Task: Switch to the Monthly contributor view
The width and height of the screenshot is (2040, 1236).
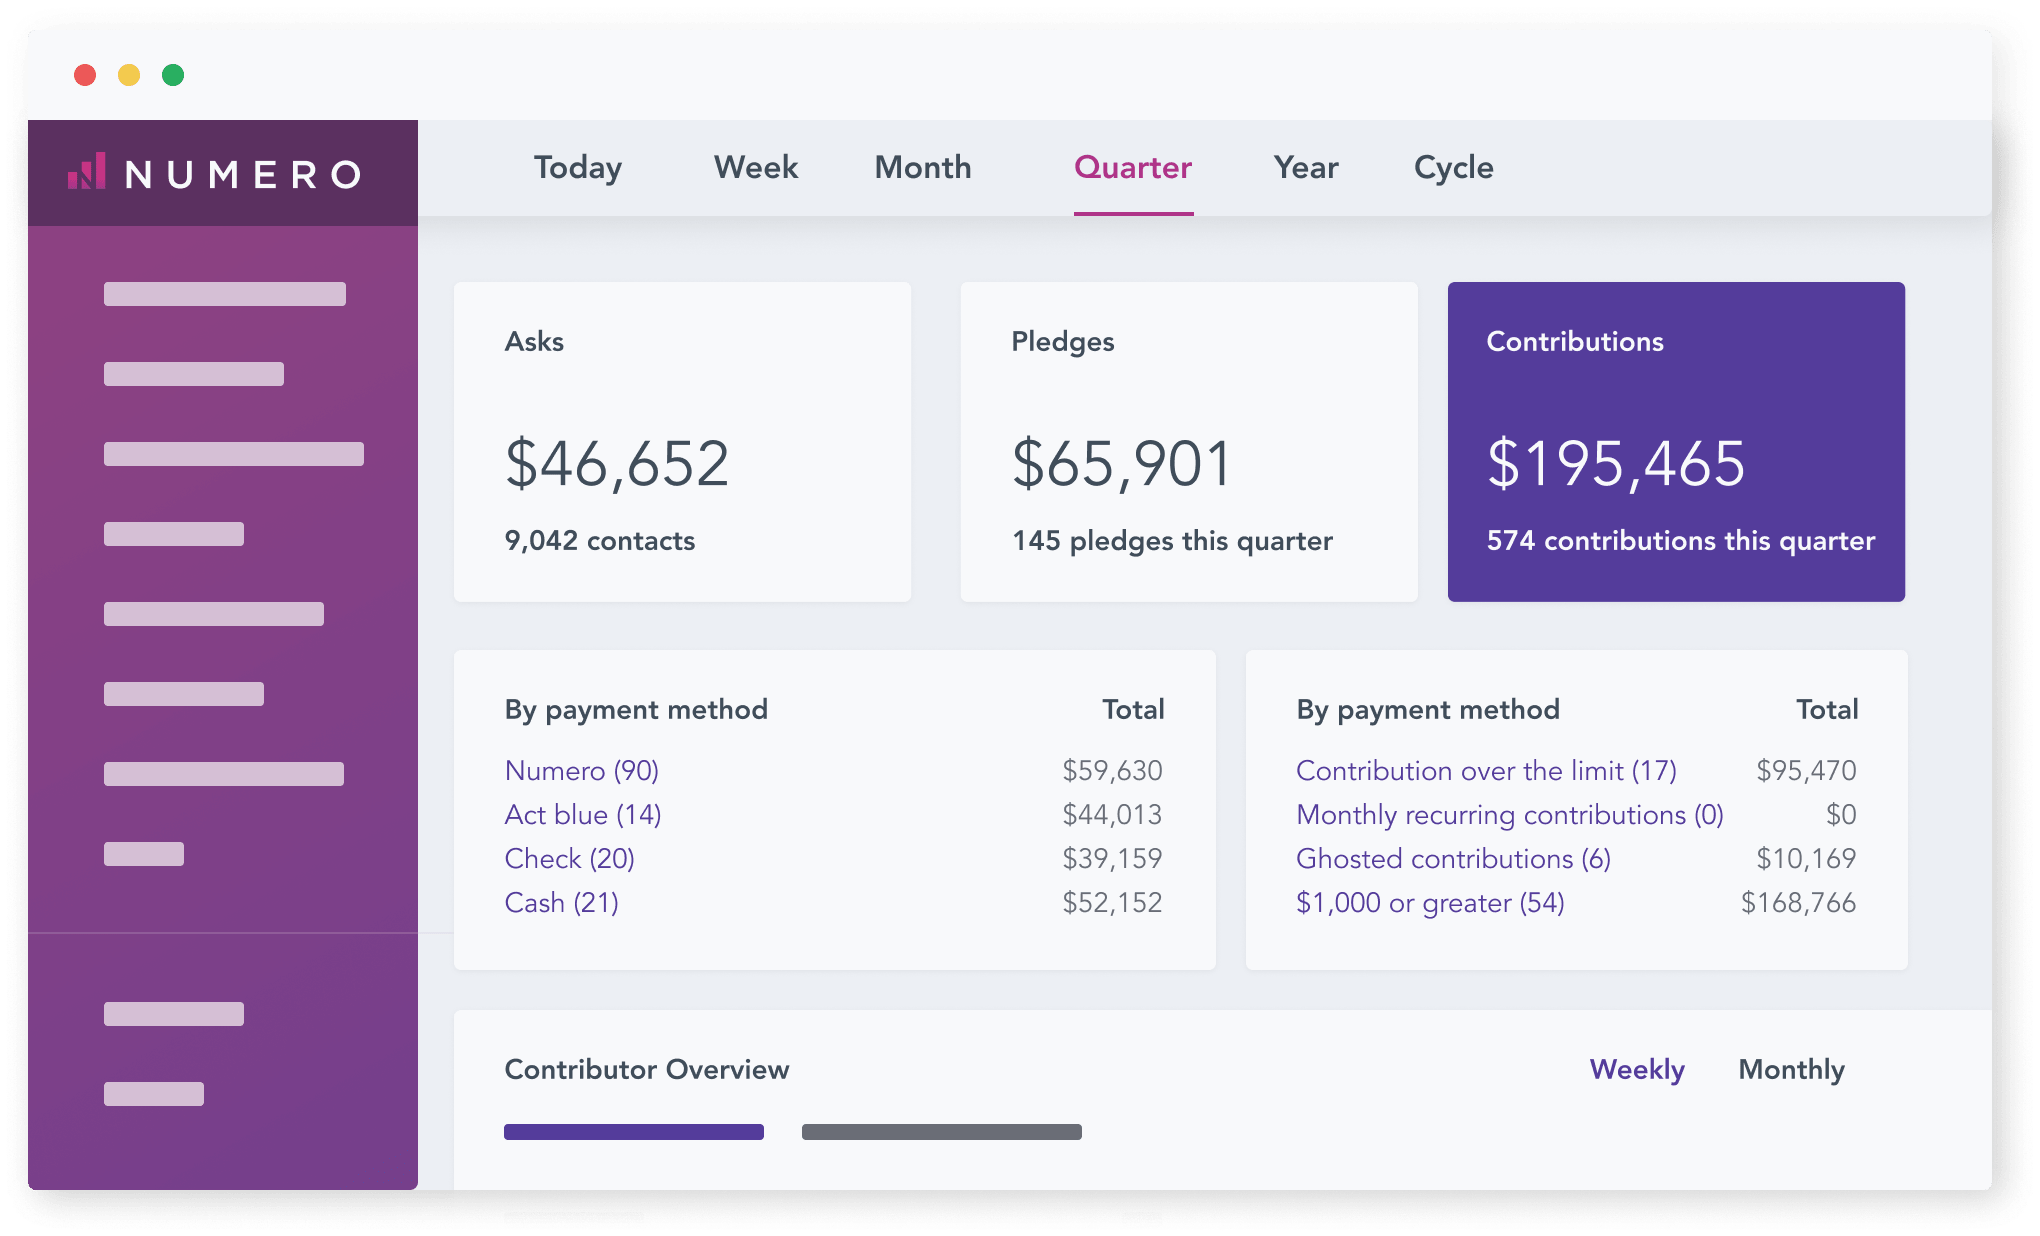Action: pyautogui.click(x=1791, y=1069)
